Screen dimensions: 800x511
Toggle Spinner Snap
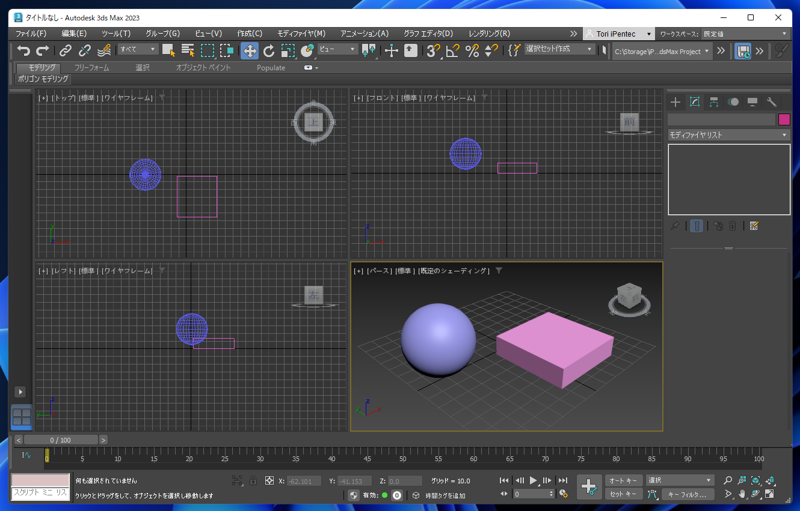click(491, 50)
